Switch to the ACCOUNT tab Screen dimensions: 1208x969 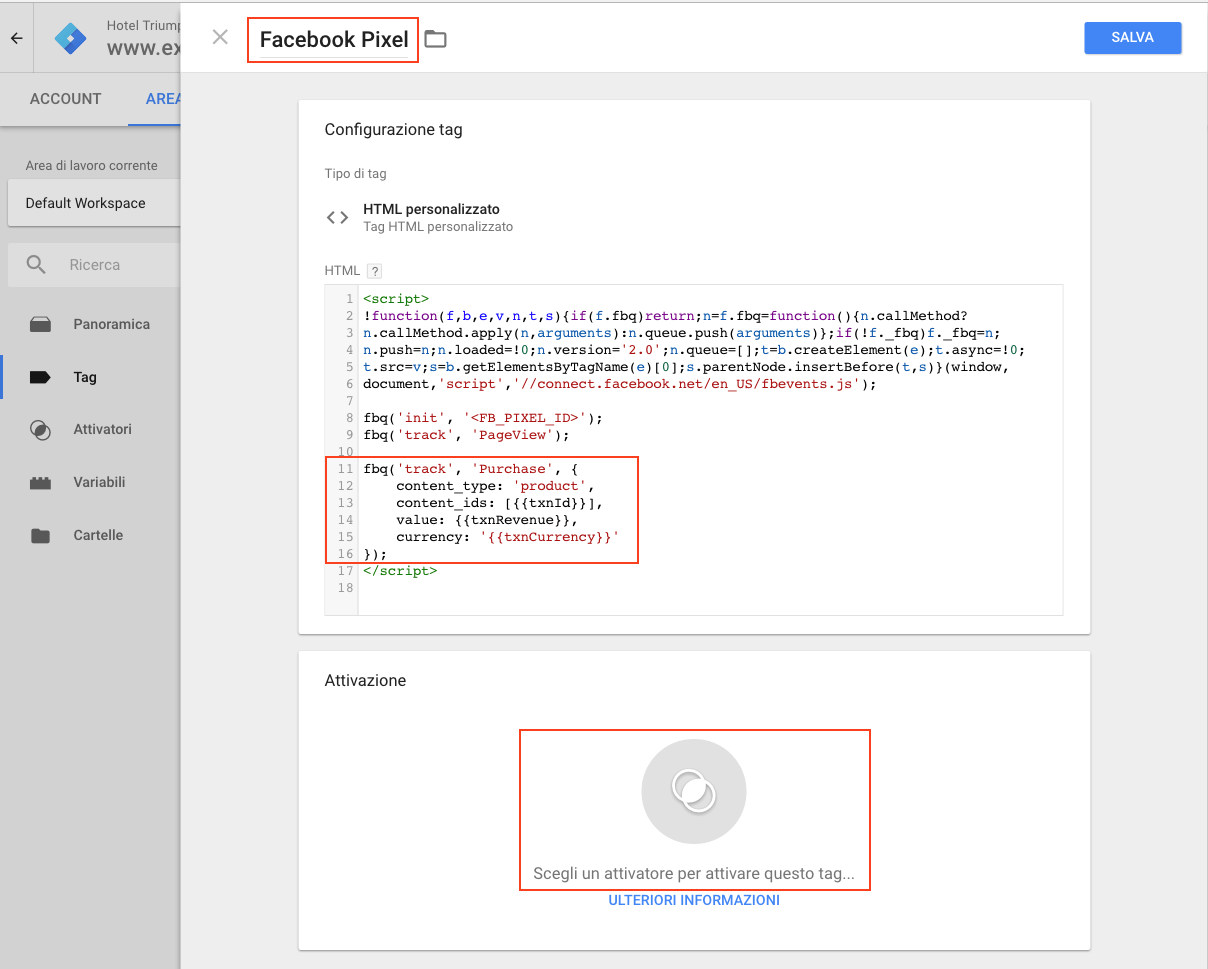pos(65,99)
